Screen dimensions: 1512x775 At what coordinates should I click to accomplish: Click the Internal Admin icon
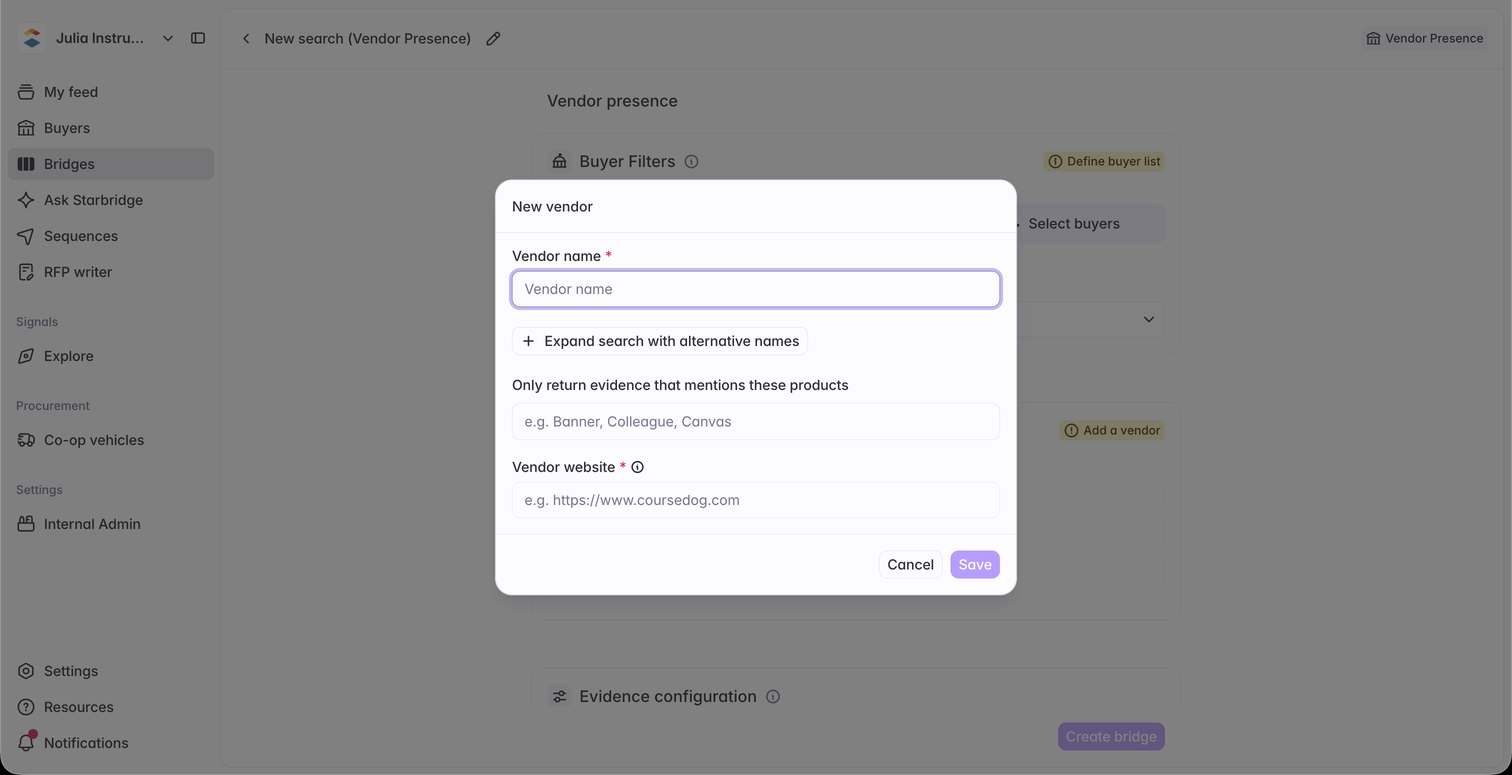pos(26,524)
